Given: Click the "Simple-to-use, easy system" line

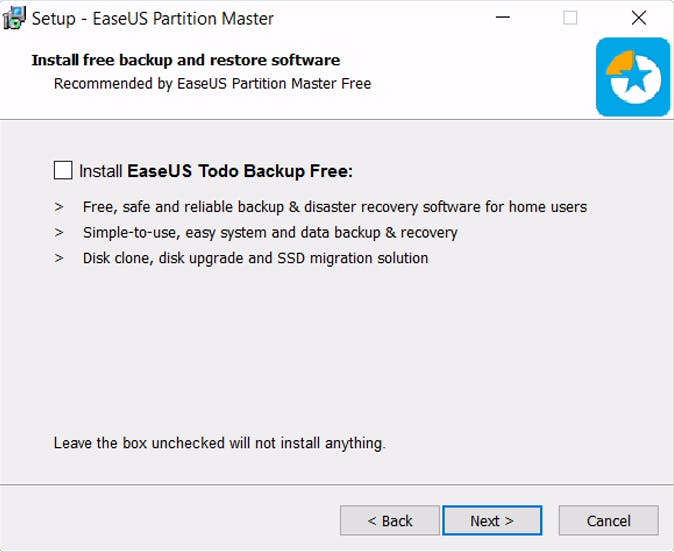Looking at the screenshot, I should 270,232.
